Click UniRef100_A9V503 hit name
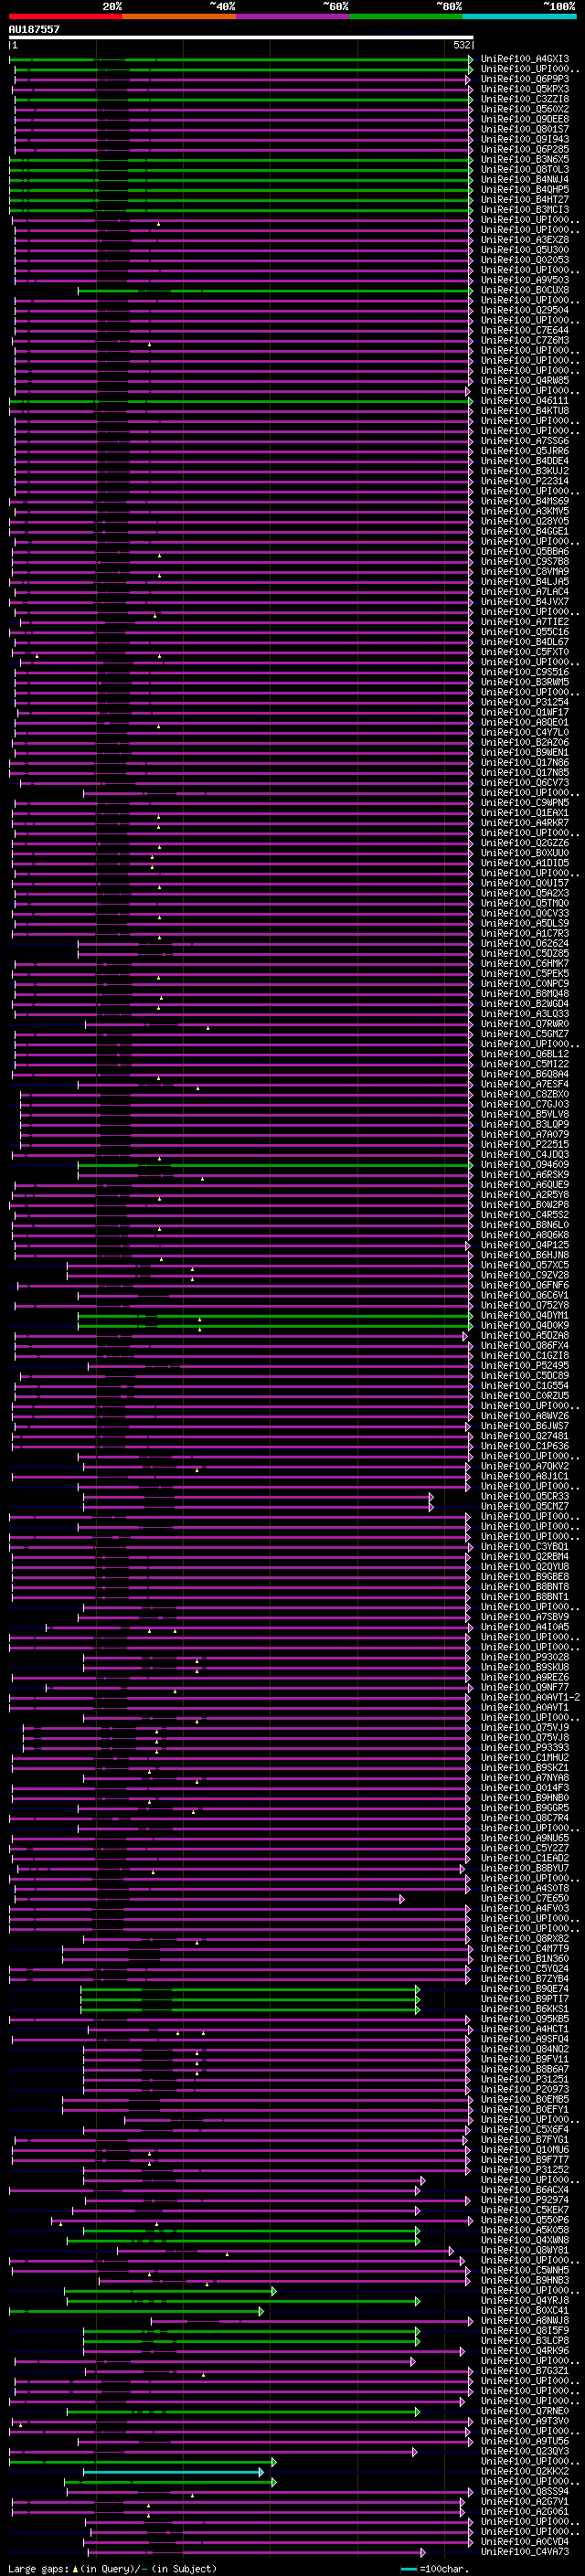 click(525, 280)
